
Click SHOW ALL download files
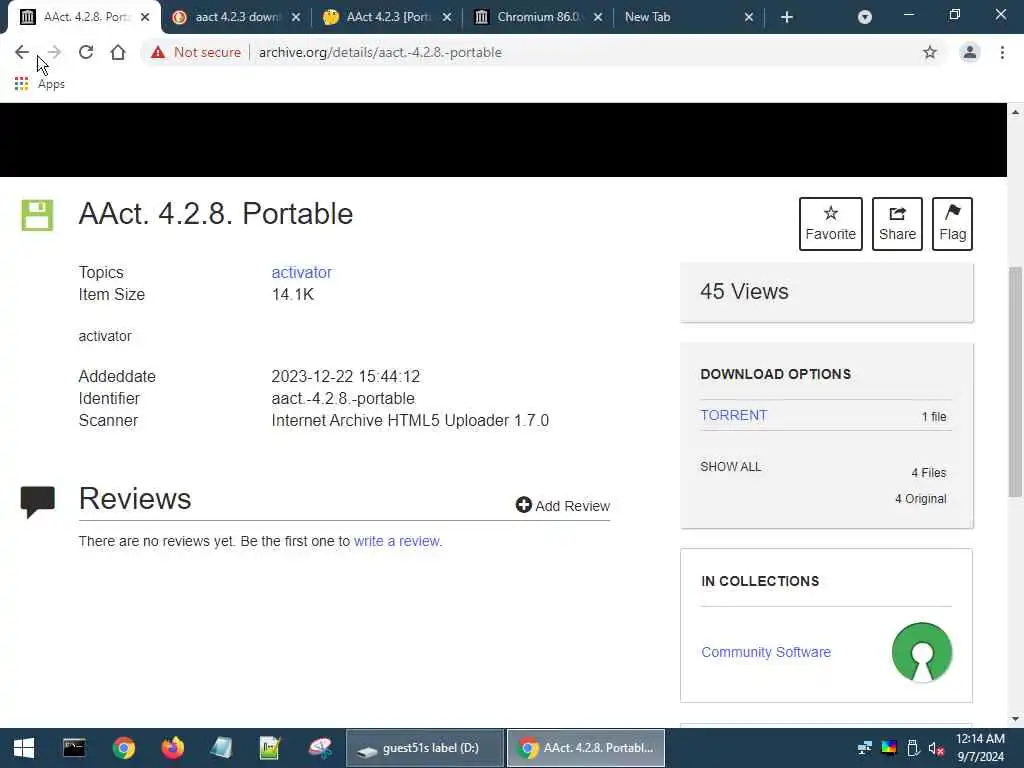[730, 467]
